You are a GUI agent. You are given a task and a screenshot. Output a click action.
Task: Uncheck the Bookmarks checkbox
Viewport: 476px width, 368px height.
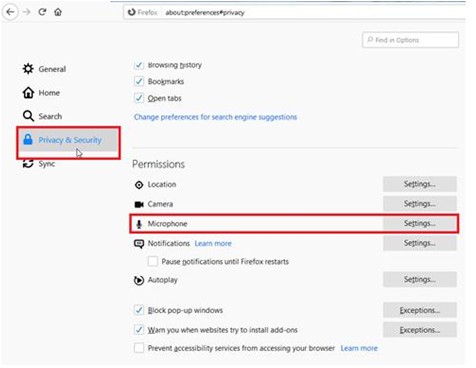point(139,81)
